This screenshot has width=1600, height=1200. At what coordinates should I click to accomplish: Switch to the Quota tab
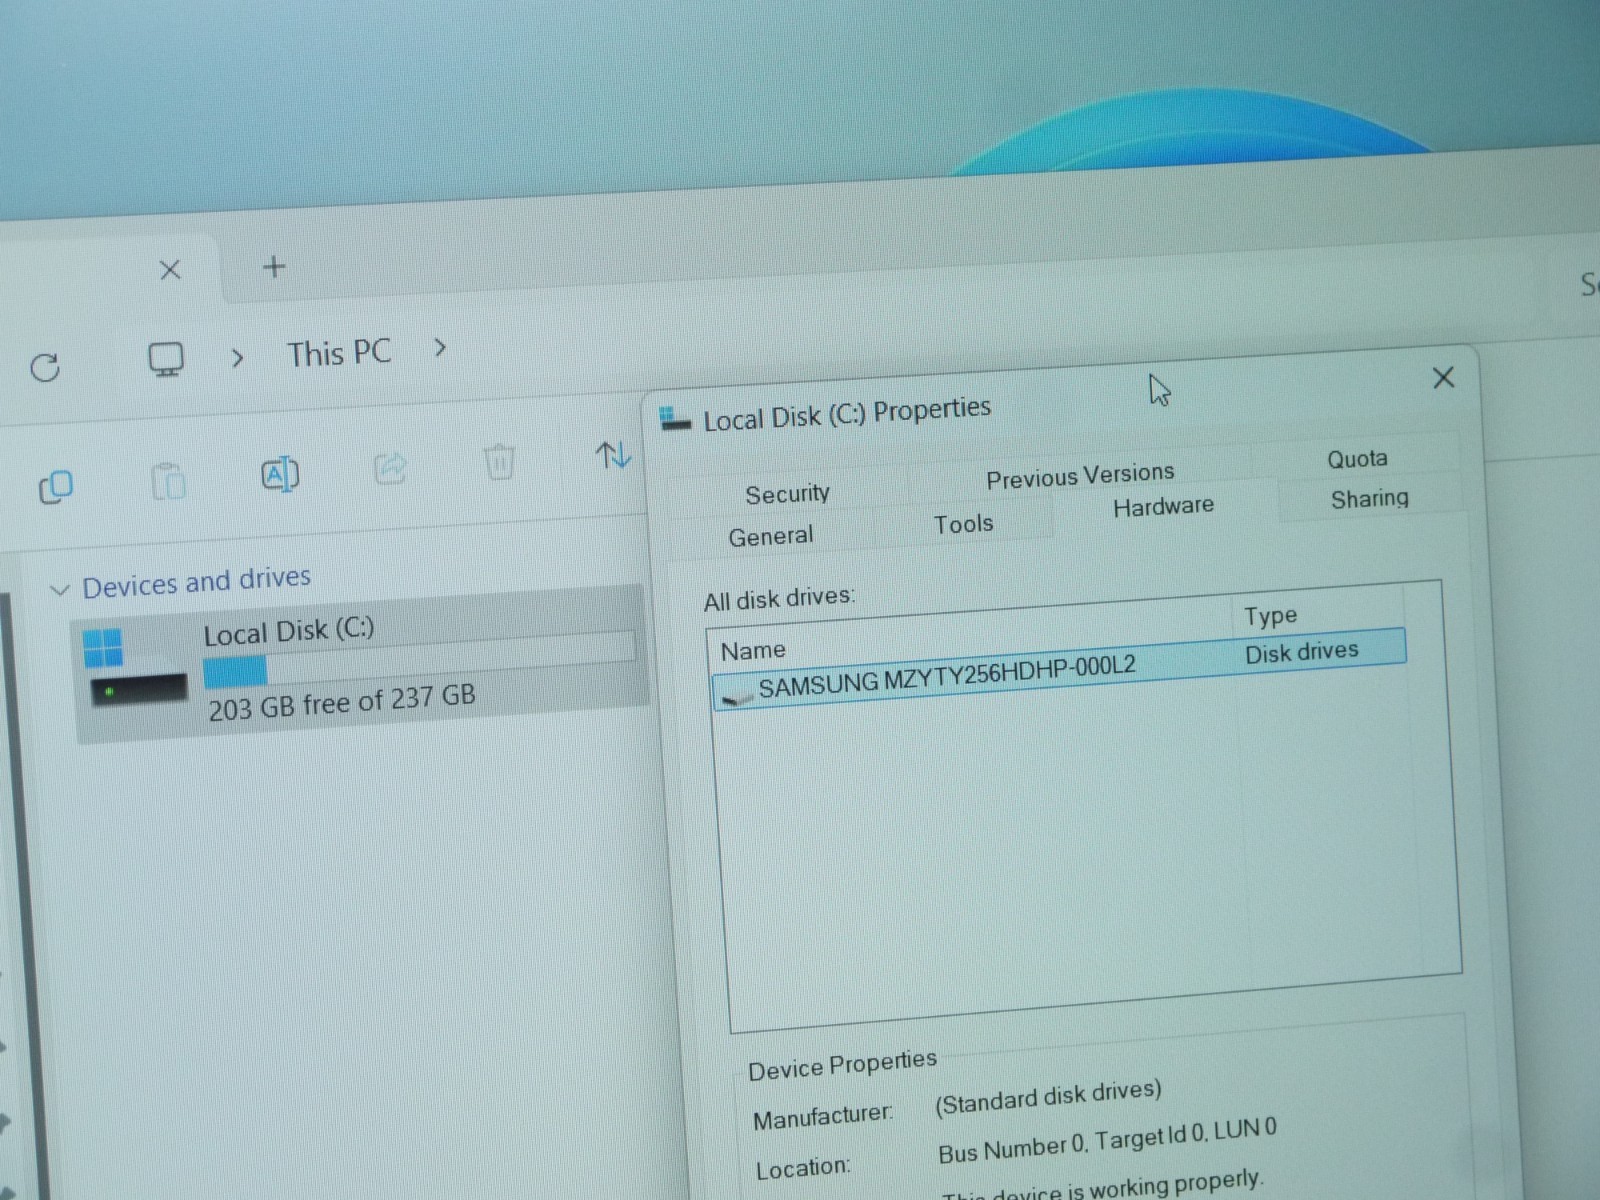[x=1357, y=459]
